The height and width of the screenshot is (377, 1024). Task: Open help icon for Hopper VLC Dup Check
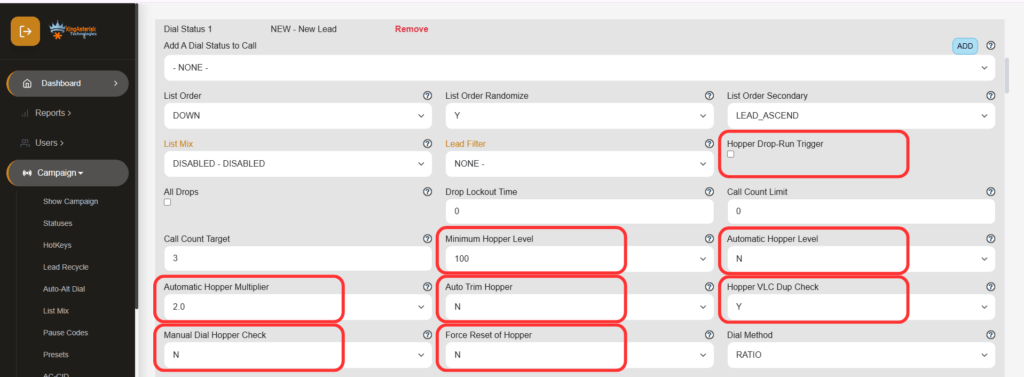(991, 287)
